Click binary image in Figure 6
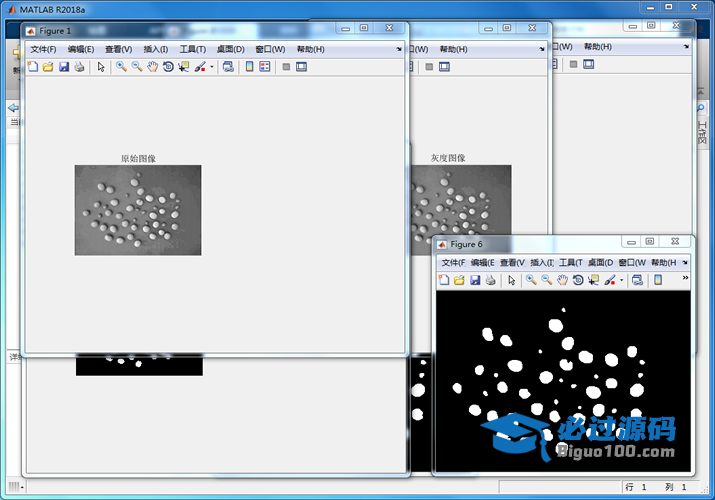 [563, 381]
